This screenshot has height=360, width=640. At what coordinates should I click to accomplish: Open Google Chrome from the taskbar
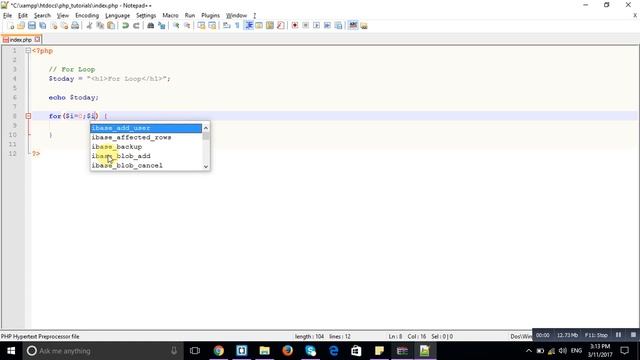click(219, 351)
